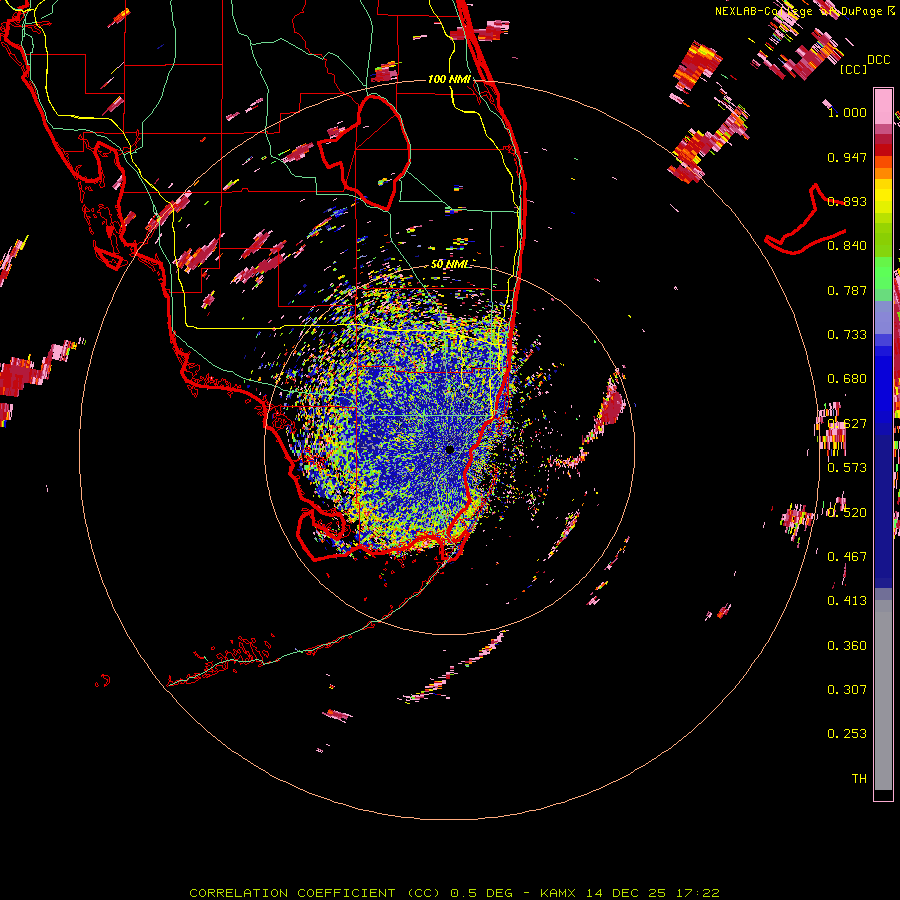Click the CORRELATION COEFFICIENT (CC) caption
Image resolution: width=900 pixels, height=900 pixels.
pos(315,893)
